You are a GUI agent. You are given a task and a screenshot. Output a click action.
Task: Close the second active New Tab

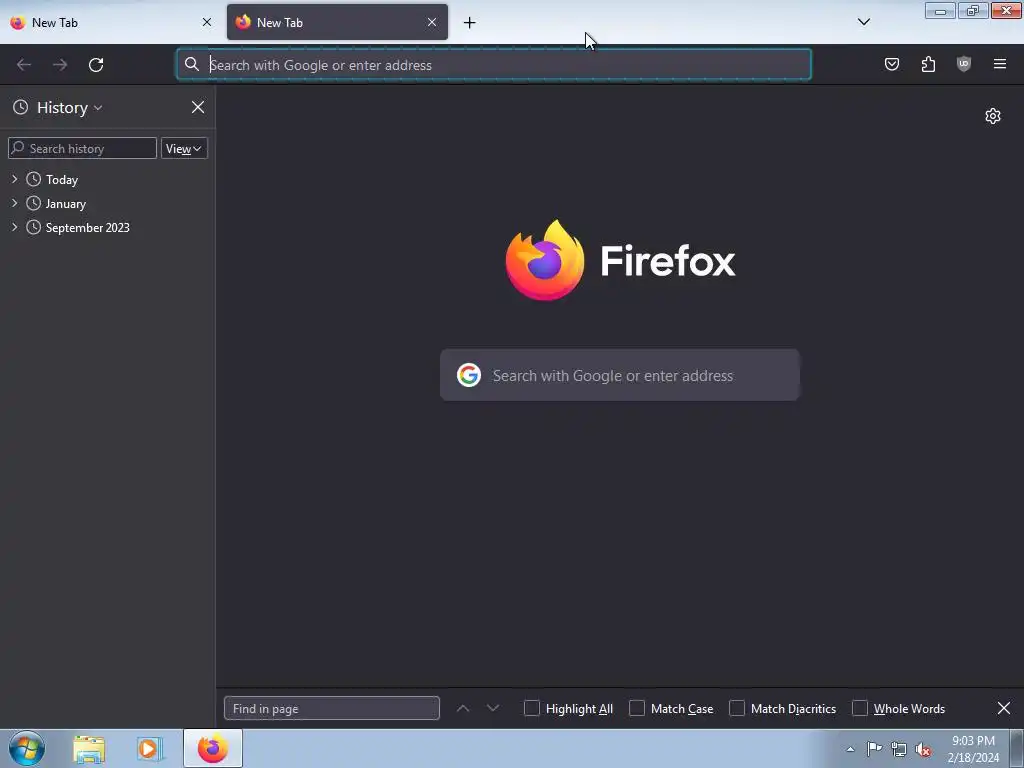pos(432,22)
